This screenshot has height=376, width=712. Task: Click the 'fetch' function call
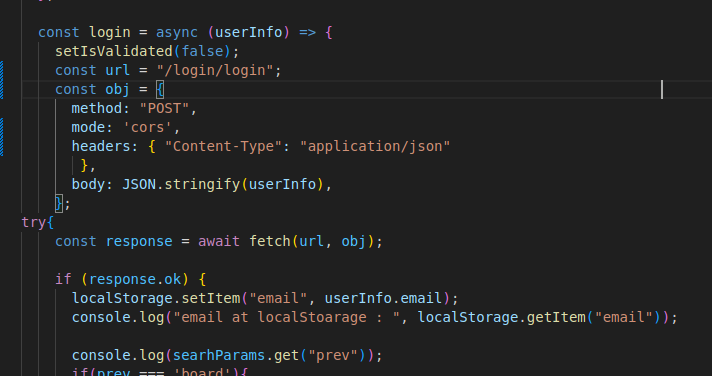click(x=270, y=242)
